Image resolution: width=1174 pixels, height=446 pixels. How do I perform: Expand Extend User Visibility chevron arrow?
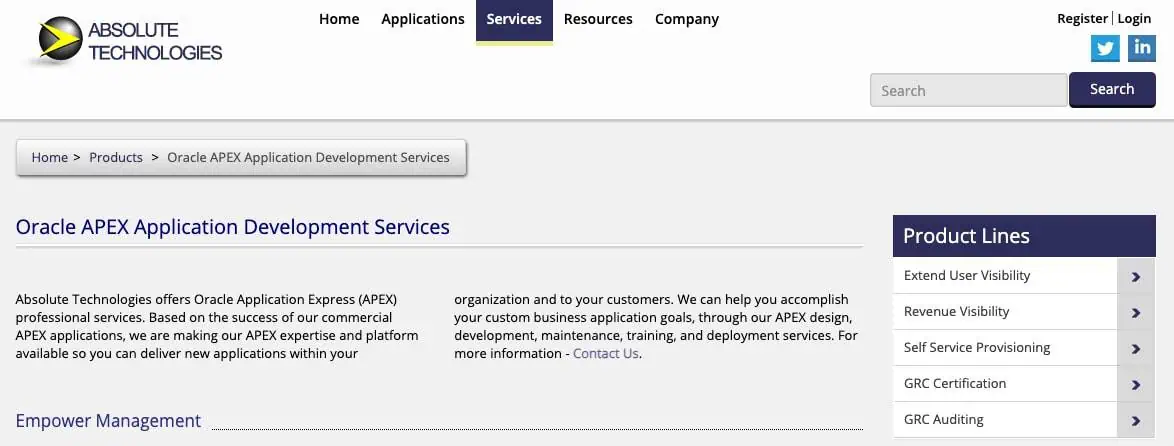1136,276
